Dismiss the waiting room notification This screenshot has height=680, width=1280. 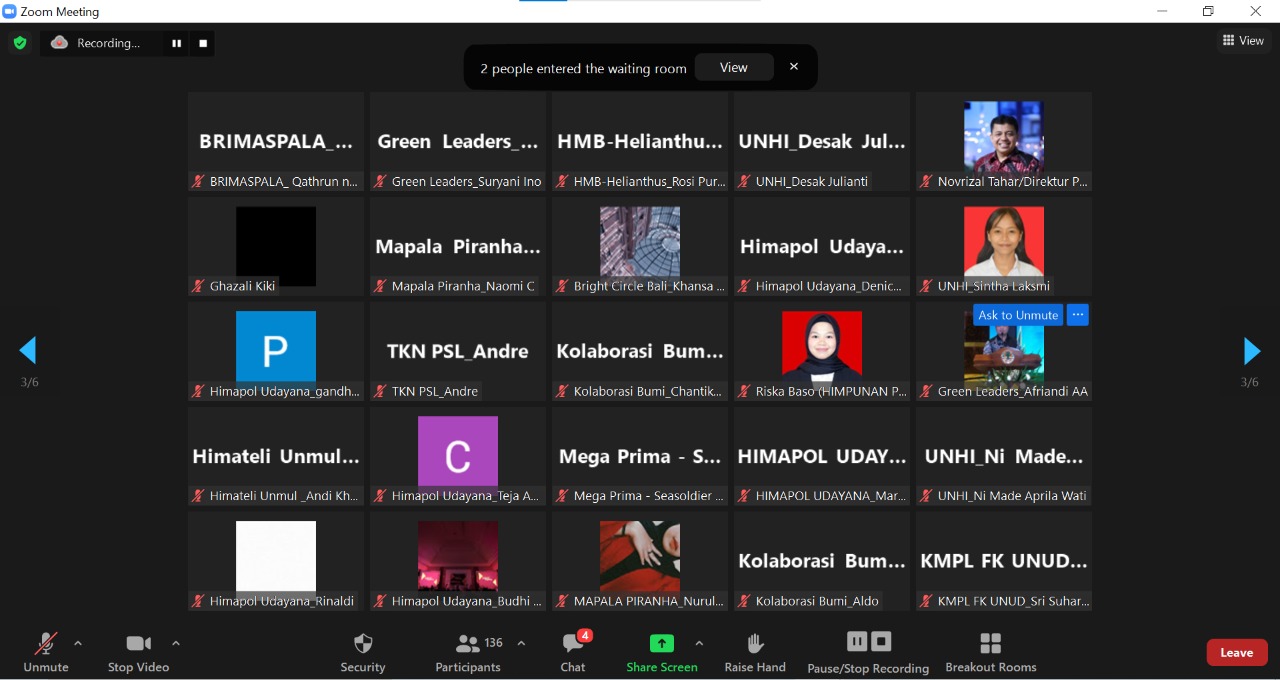(x=794, y=67)
